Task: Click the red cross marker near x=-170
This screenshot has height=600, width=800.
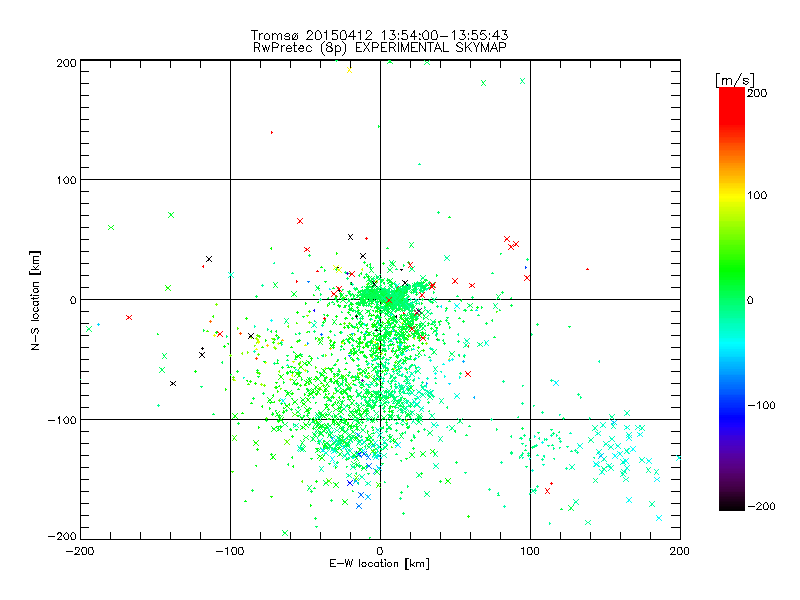Action: [129, 317]
